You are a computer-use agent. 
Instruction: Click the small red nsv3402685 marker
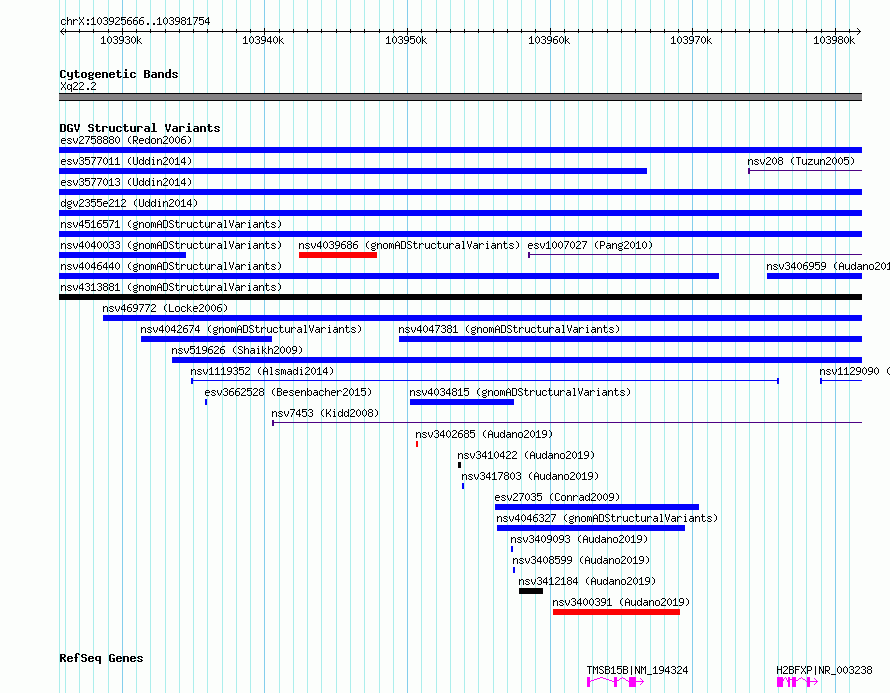click(417, 444)
